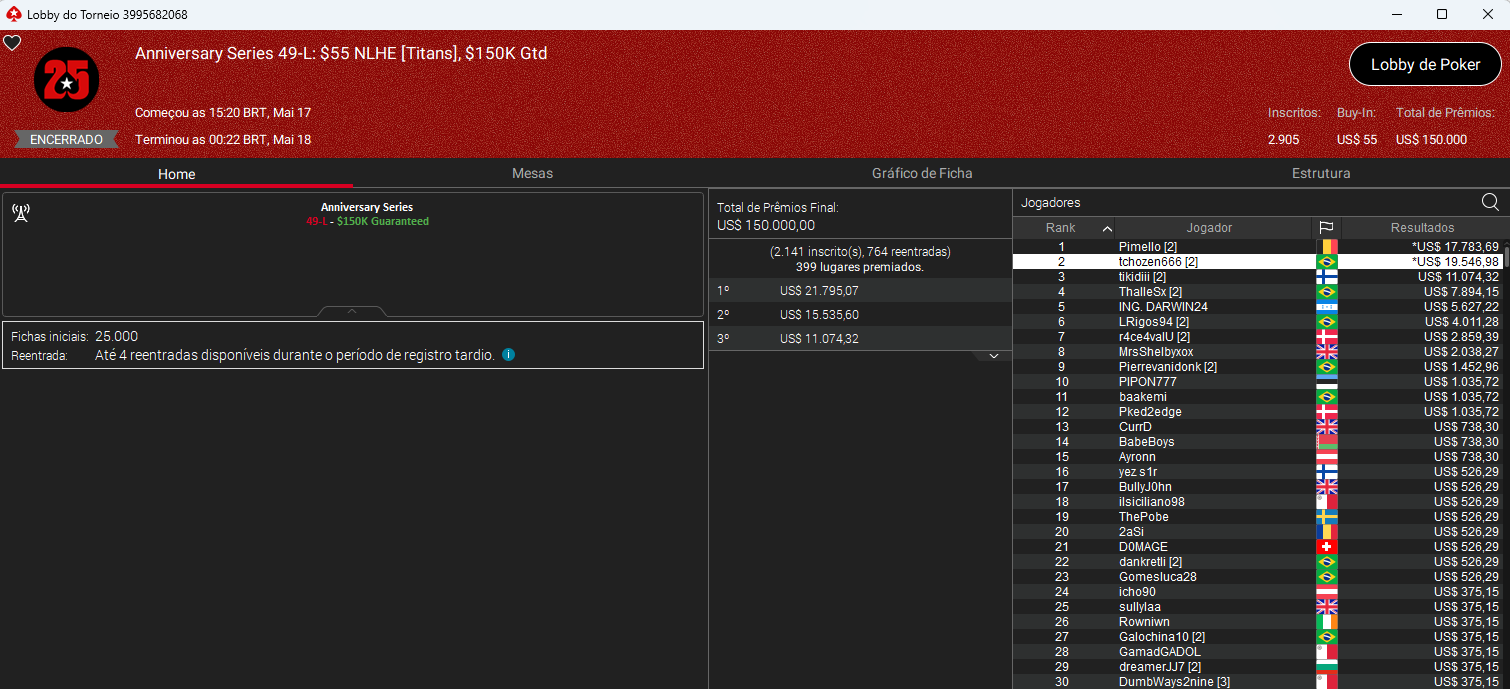Viewport: 1510px width, 689px height.
Task: Select player PIPON777
Action: tap(1258, 382)
